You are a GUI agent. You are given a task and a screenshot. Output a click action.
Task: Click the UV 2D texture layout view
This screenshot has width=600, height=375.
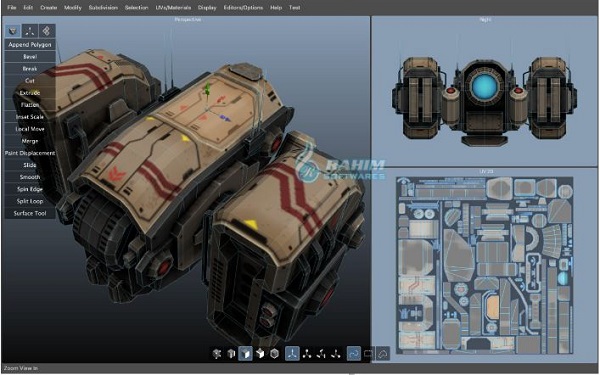pos(484,264)
